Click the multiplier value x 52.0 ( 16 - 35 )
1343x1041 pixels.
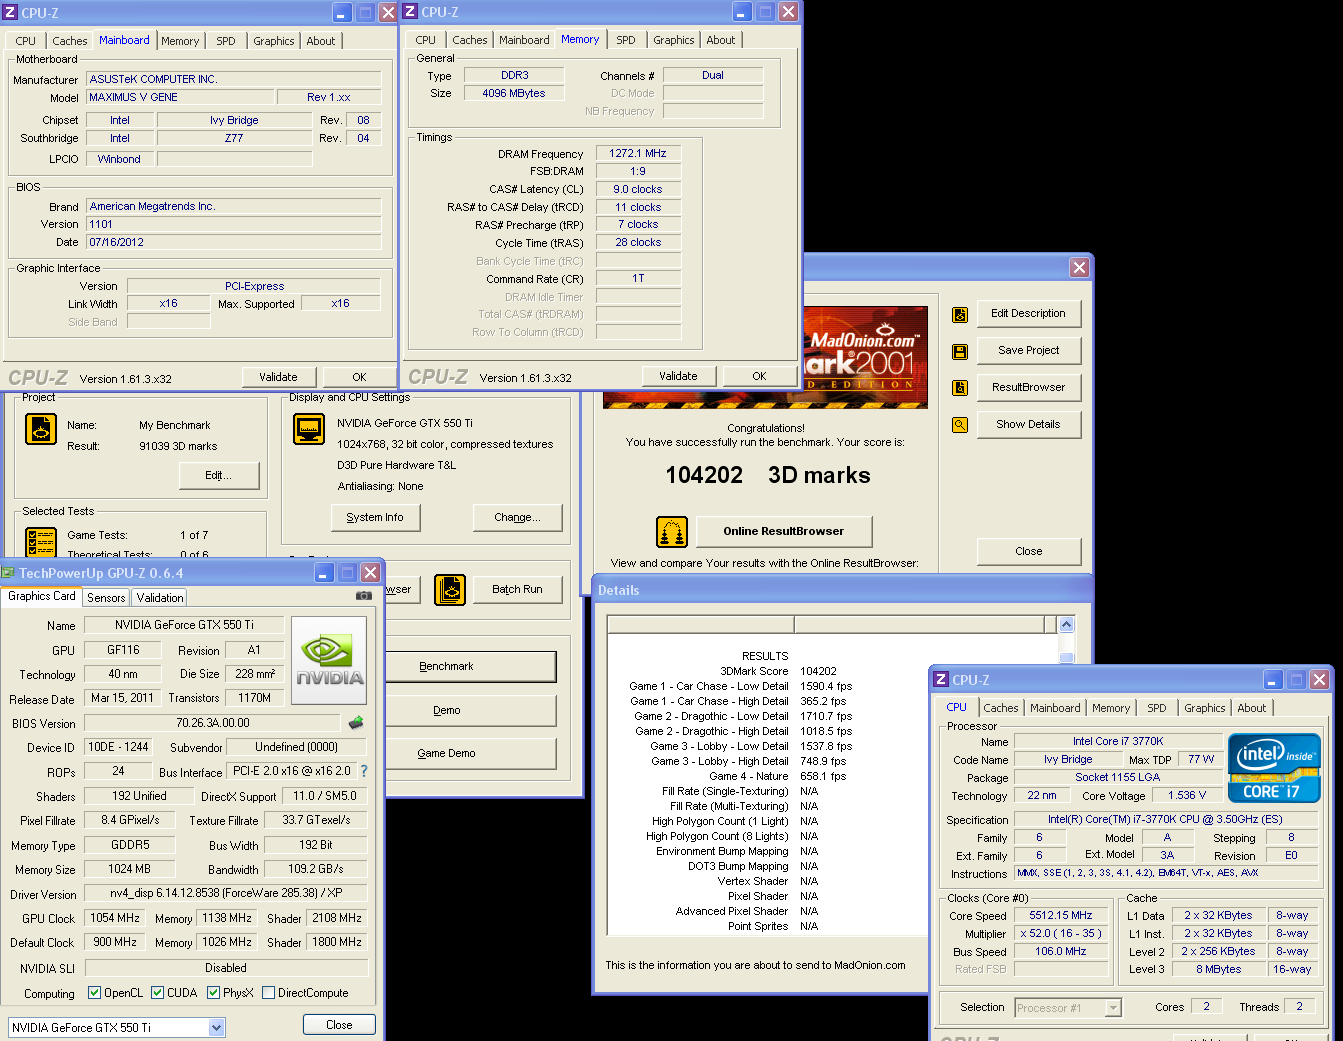1061,933
